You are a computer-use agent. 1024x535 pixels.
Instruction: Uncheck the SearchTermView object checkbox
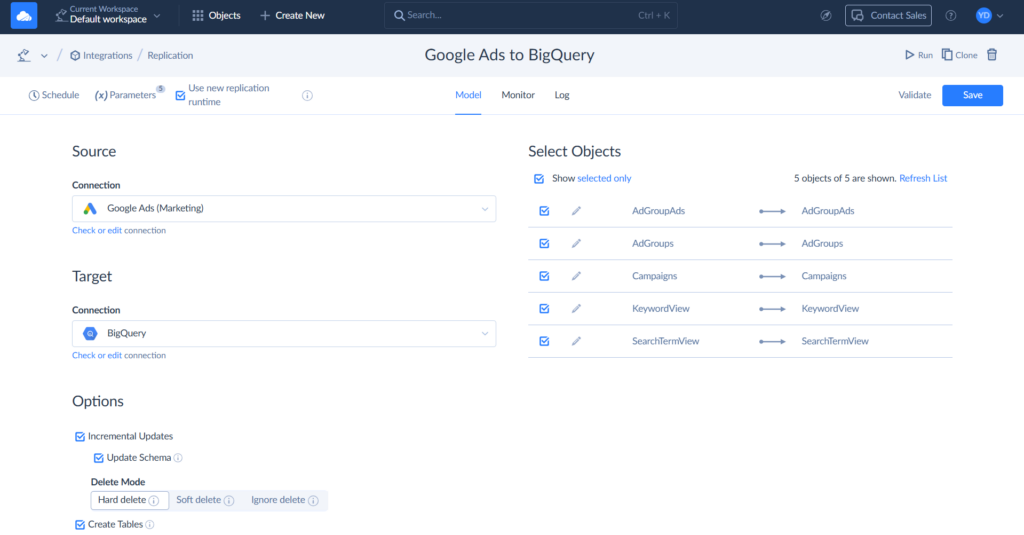point(544,342)
